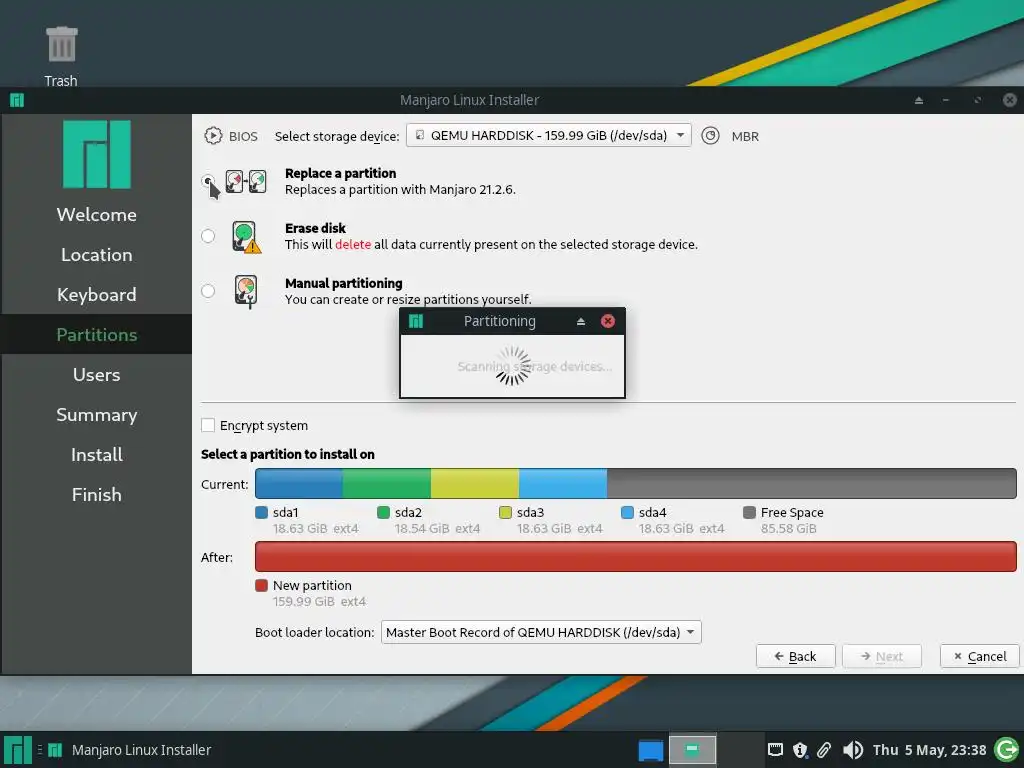Viewport: 1024px width, 768px height.
Task: Select the gray Free Space segment in Current bar
Action: pos(812,484)
